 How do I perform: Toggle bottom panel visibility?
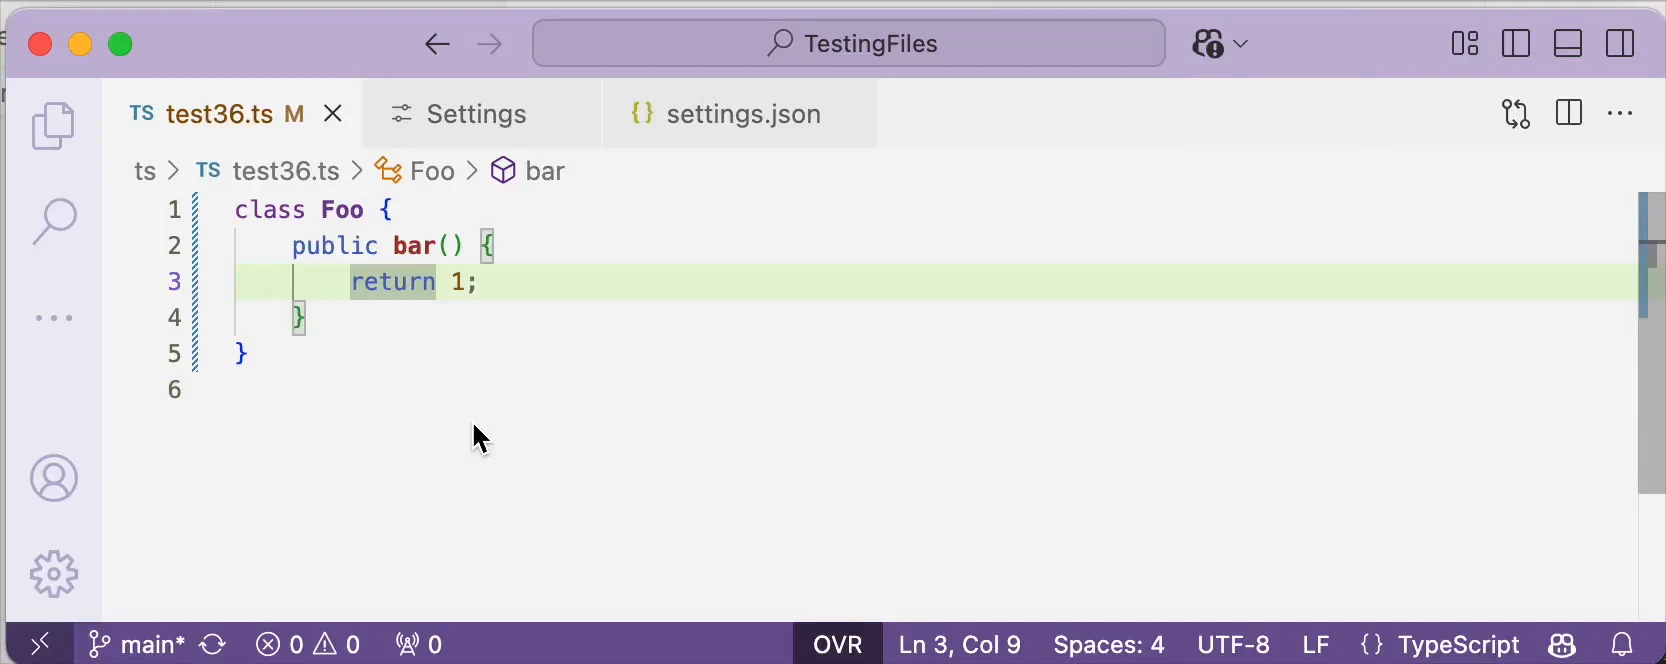coord(1569,44)
